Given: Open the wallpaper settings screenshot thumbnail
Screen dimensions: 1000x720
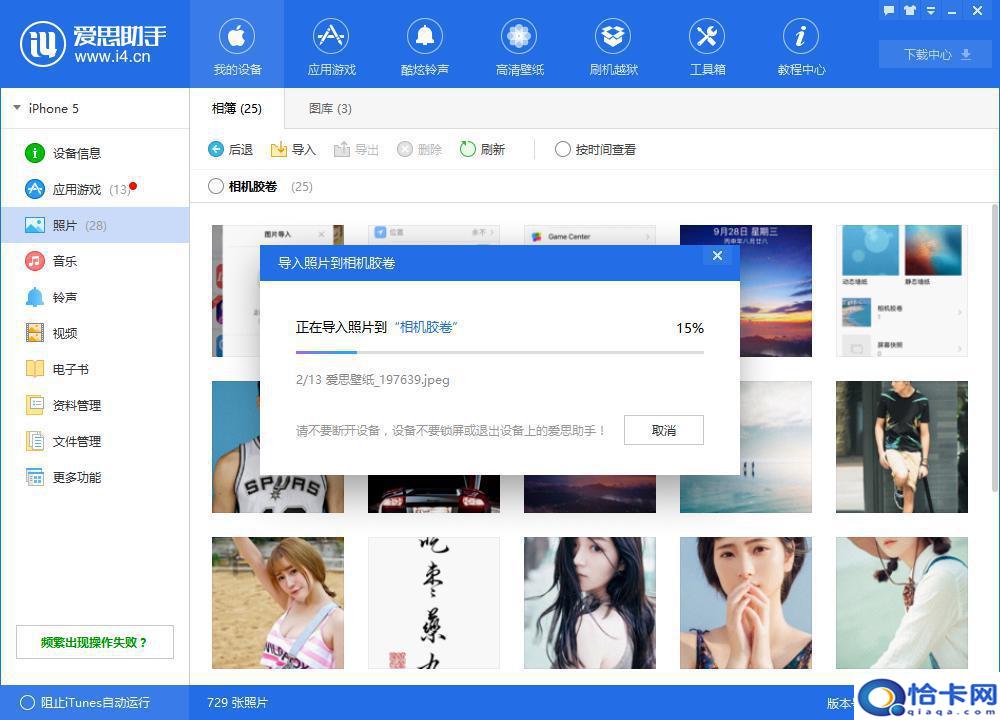Looking at the screenshot, I should (901, 290).
